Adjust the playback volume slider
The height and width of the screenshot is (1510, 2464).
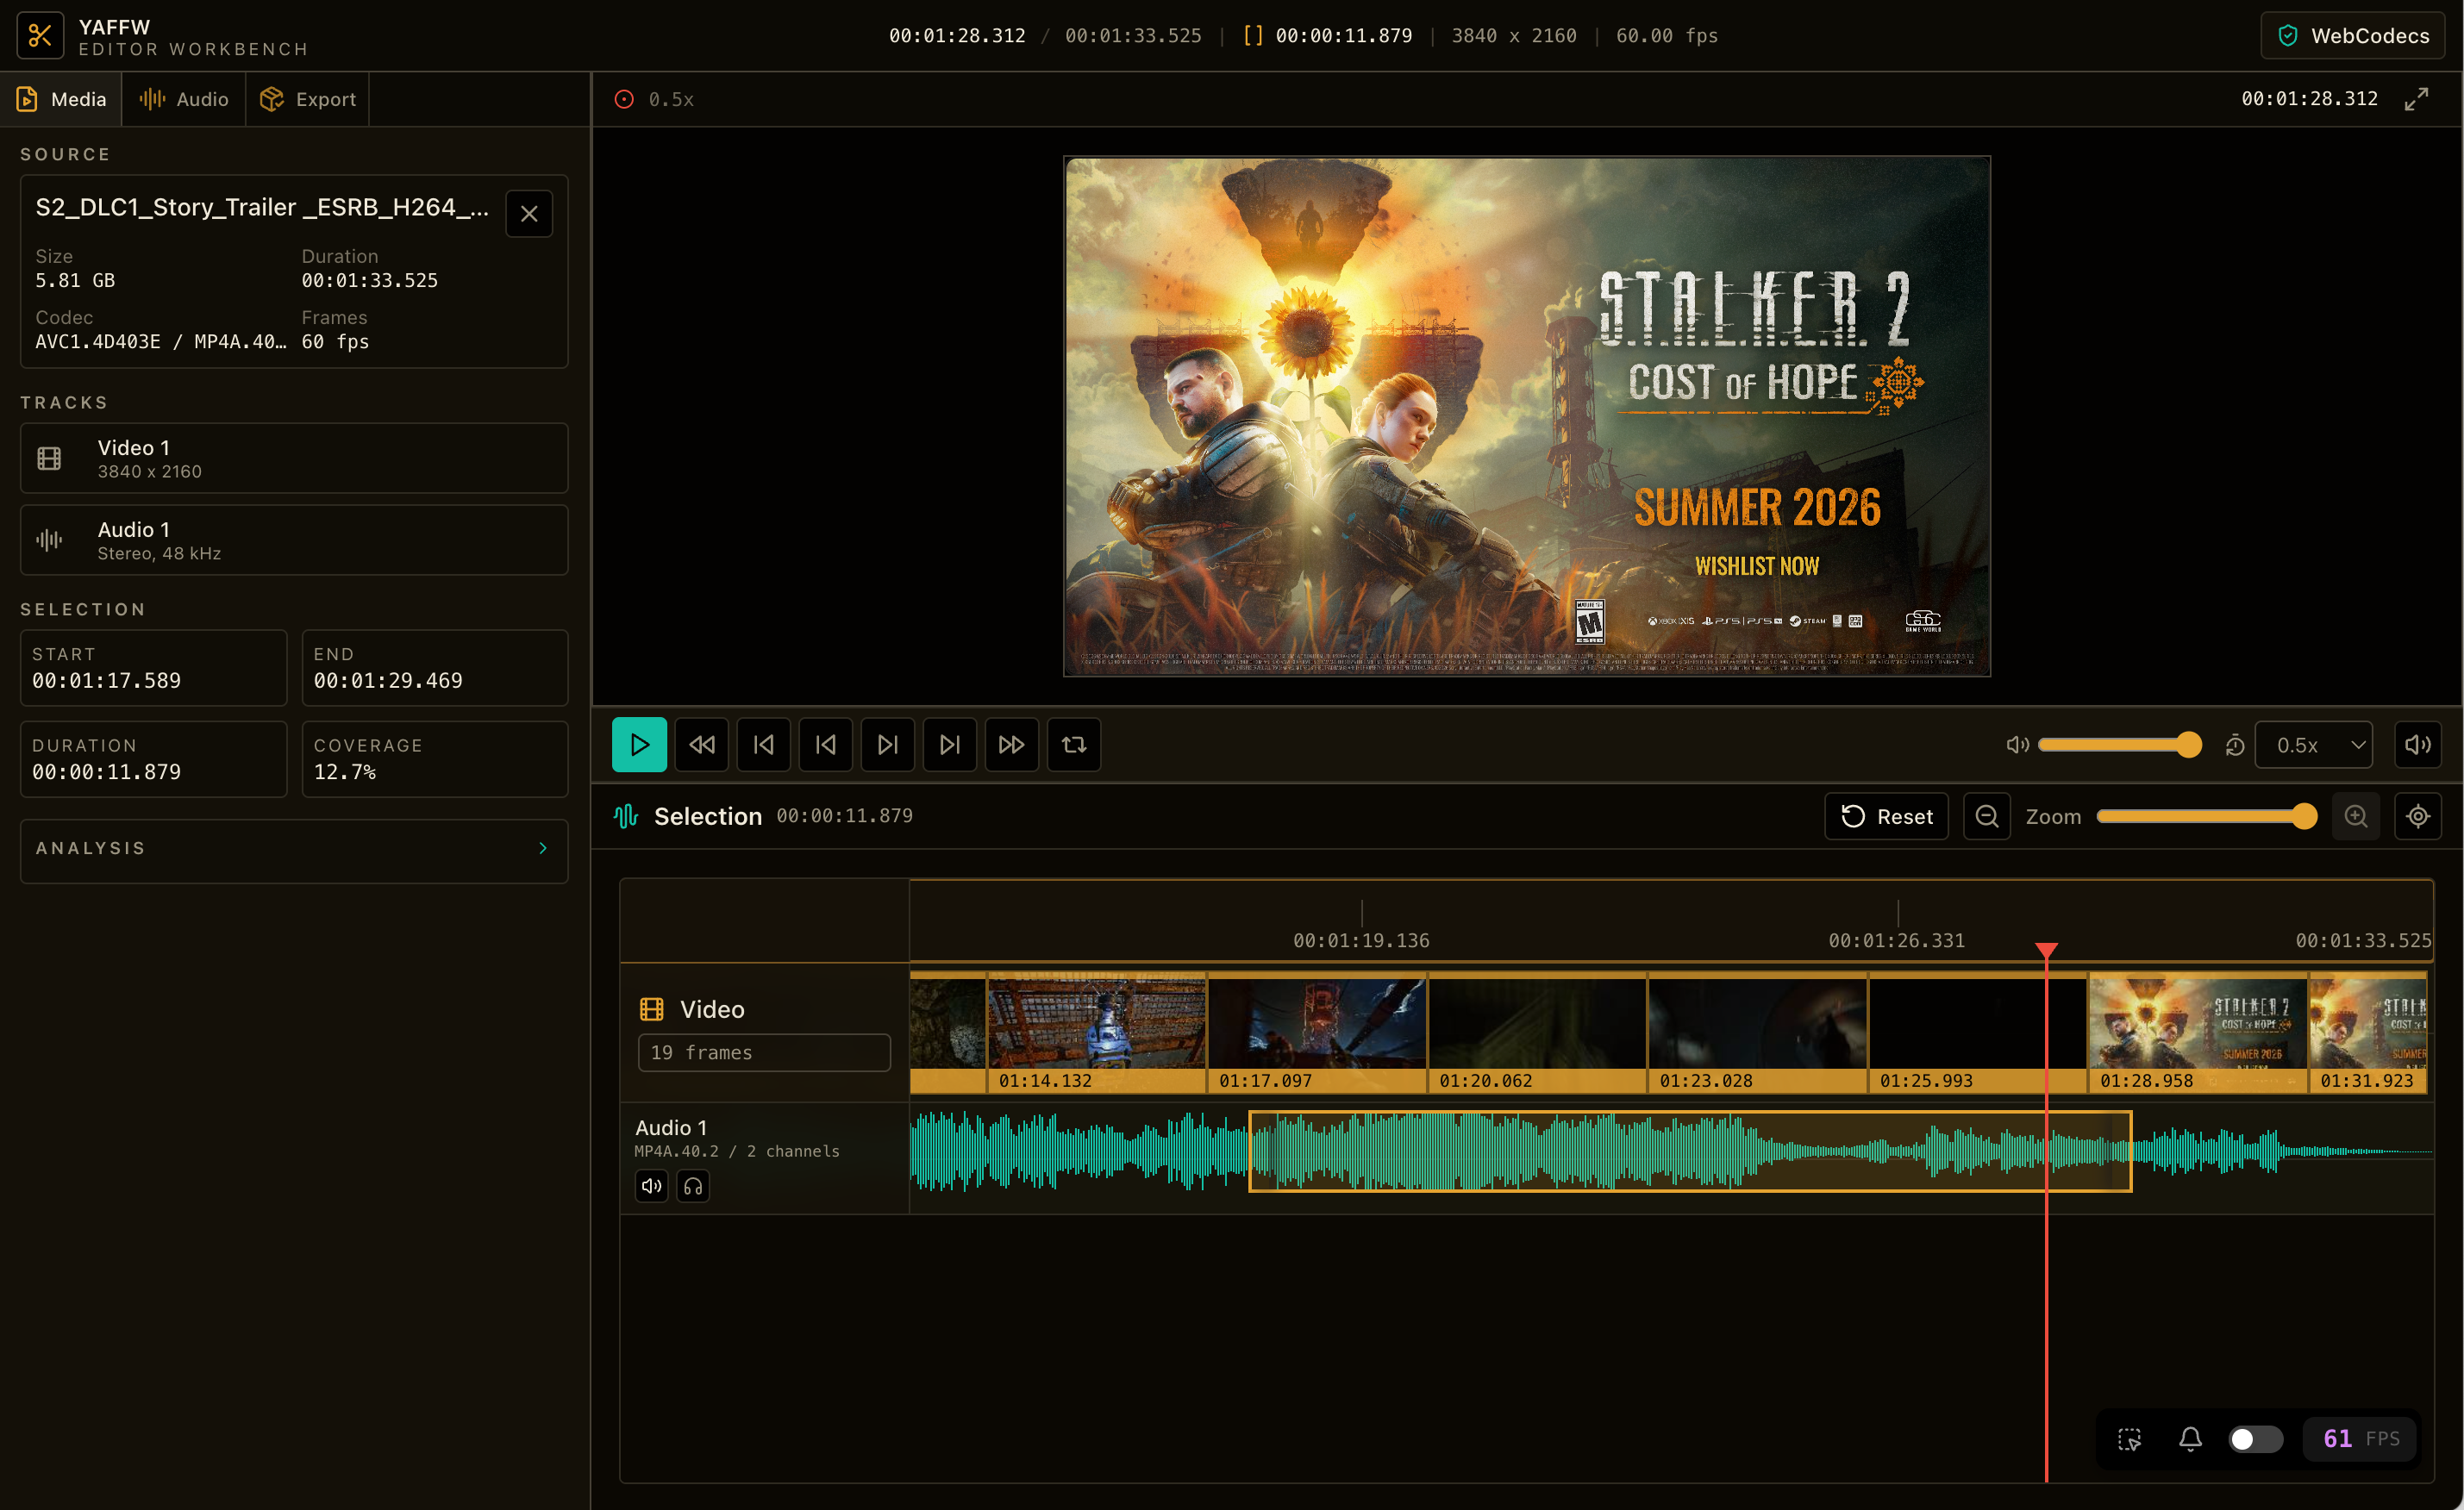pos(2118,744)
